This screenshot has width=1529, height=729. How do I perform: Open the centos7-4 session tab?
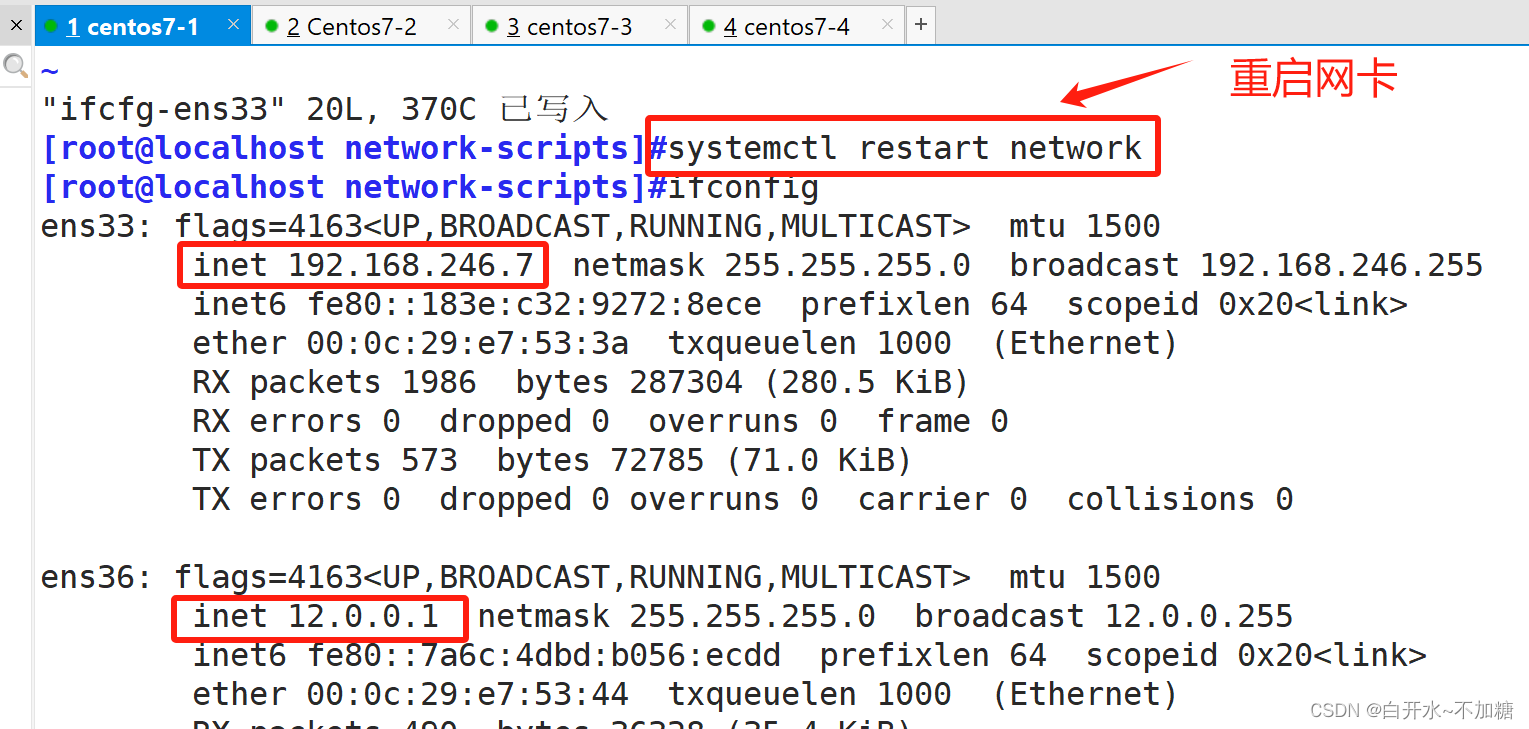tap(786, 27)
